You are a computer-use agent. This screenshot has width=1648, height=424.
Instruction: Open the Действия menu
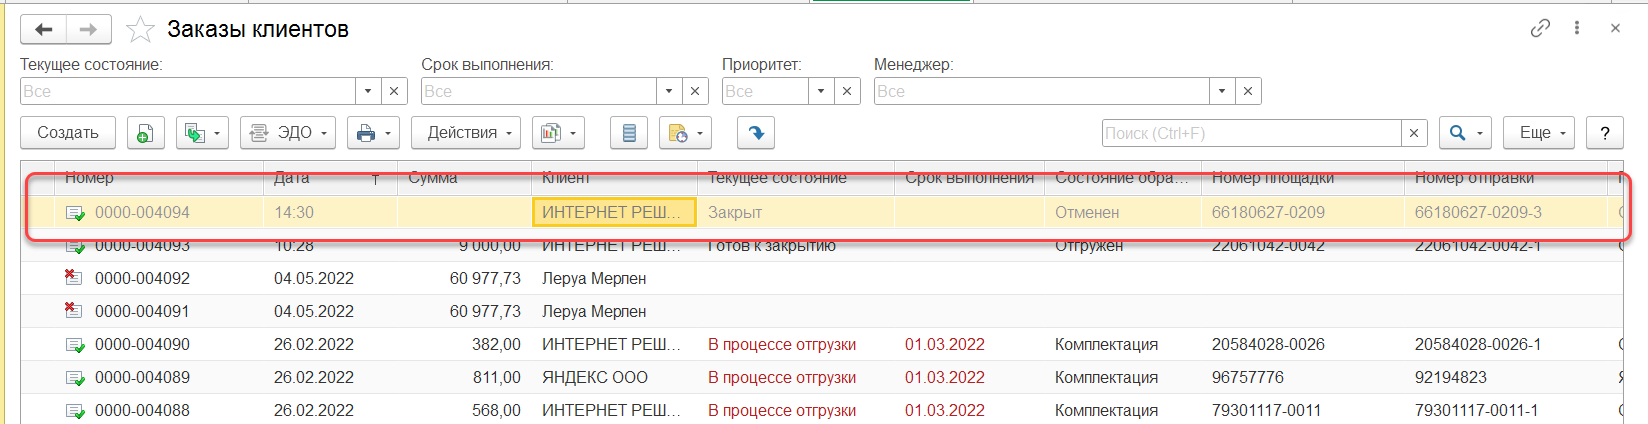pos(469,133)
